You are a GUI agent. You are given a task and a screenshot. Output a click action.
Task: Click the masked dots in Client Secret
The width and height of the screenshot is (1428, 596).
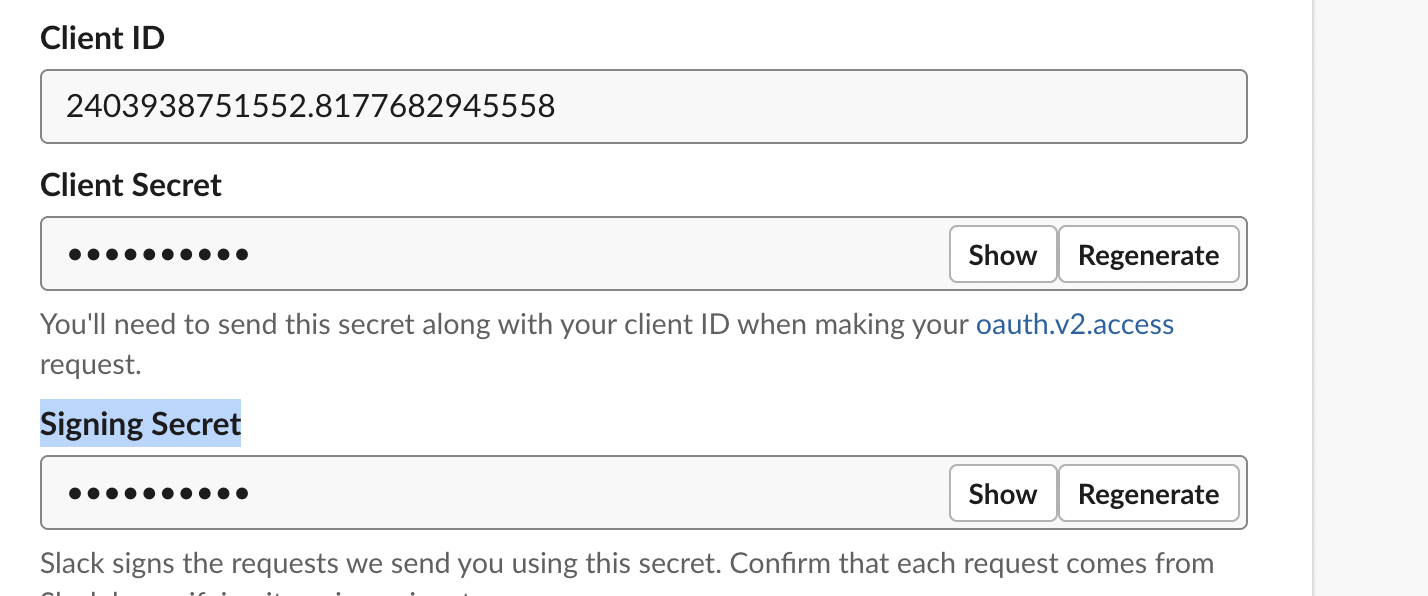tap(158, 255)
